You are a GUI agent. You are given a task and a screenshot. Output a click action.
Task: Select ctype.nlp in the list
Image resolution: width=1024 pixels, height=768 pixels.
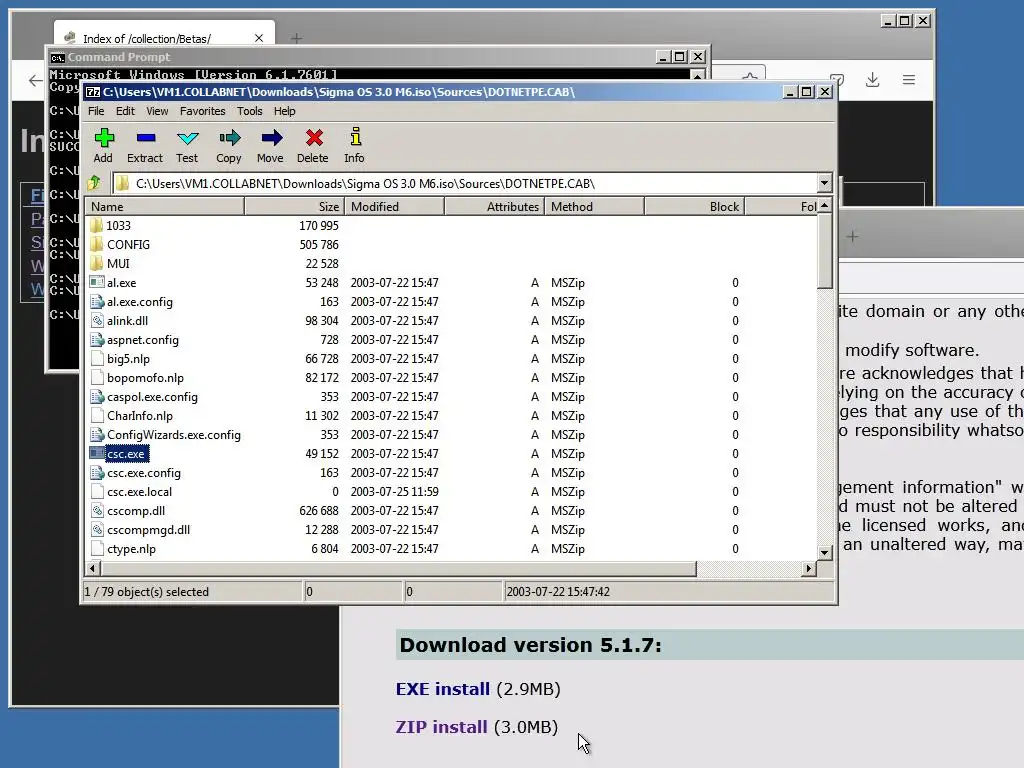click(x=131, y=549)
